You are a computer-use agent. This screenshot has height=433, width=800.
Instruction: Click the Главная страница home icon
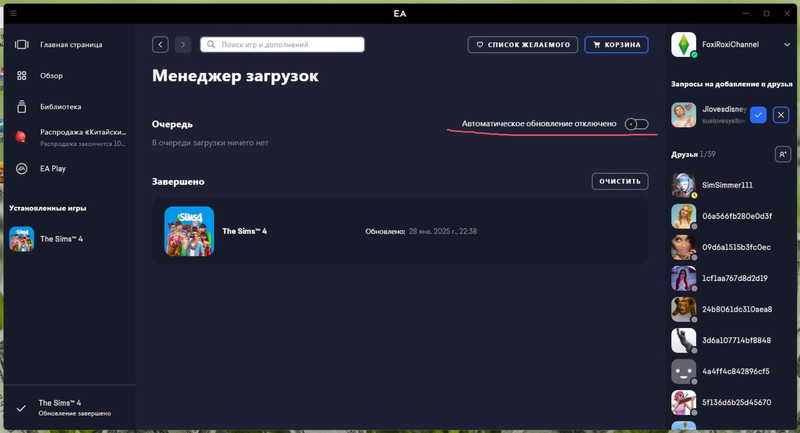click(21, 45)
